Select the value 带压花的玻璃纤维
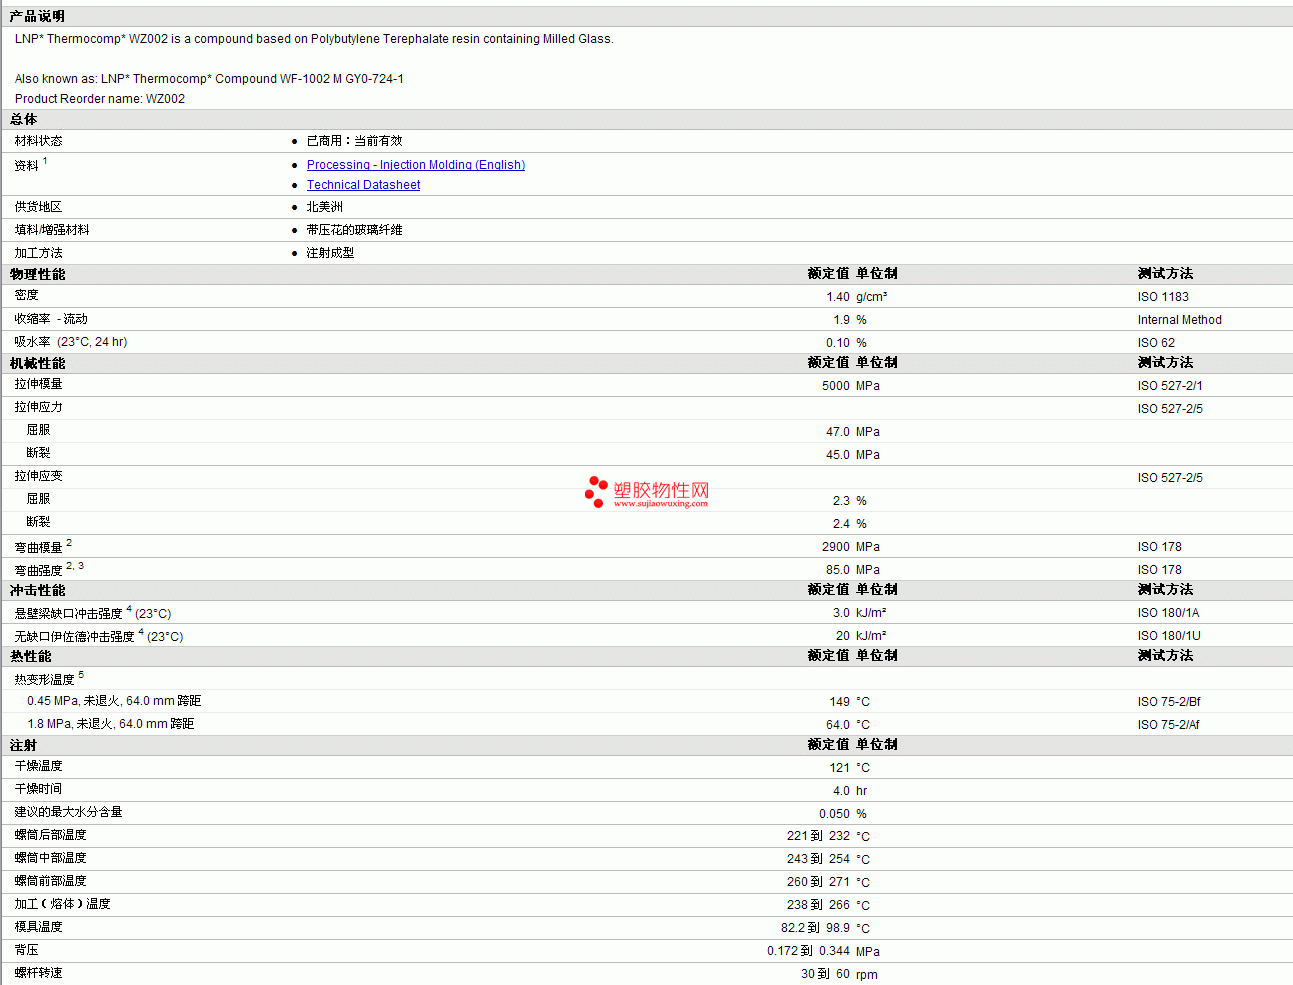 (354, 230)
